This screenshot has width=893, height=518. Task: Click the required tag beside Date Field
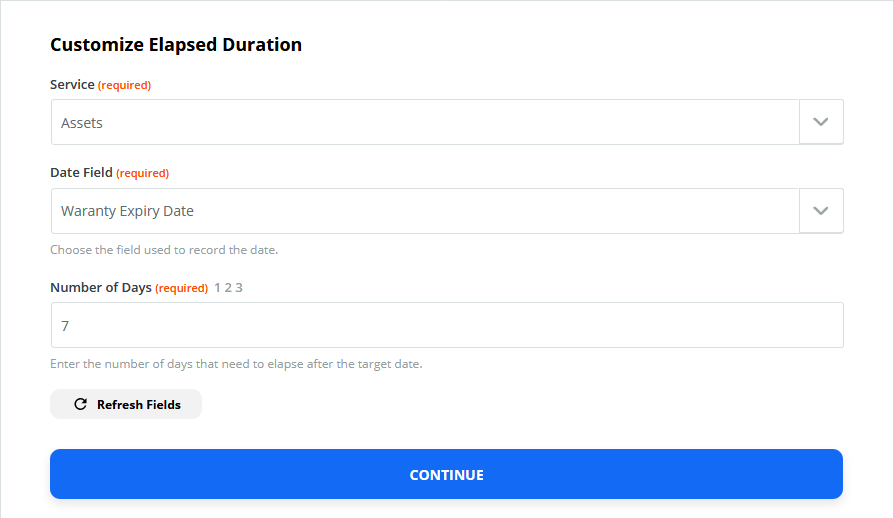point(142,173)
